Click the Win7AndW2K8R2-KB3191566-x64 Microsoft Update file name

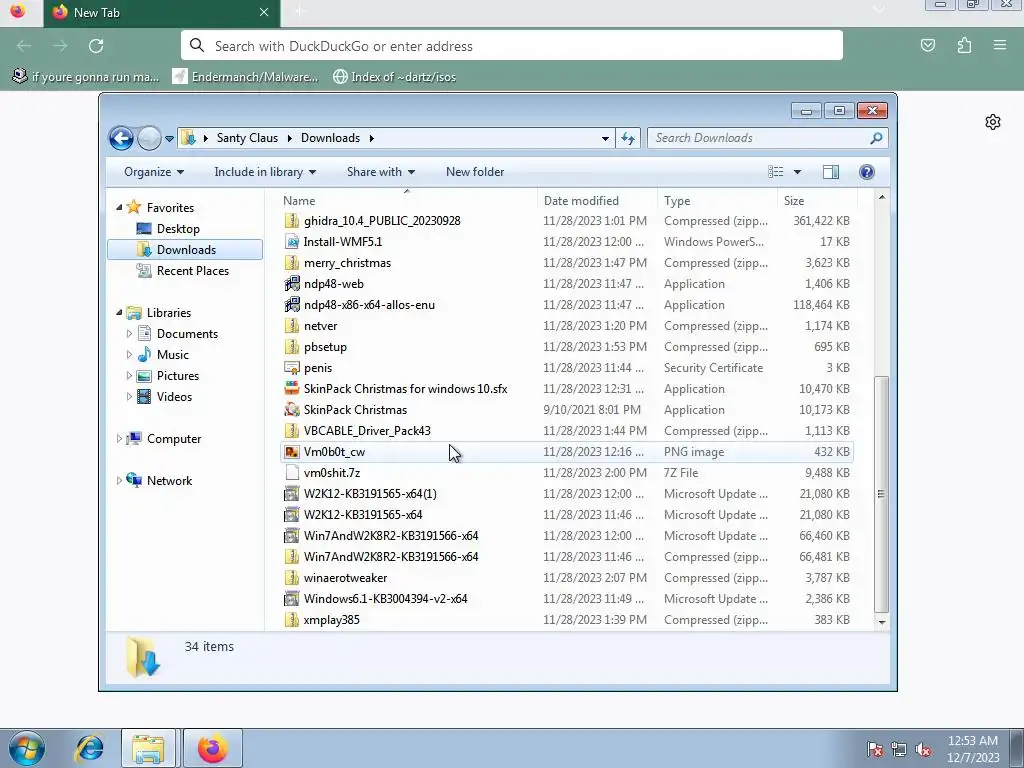(391, 536)
